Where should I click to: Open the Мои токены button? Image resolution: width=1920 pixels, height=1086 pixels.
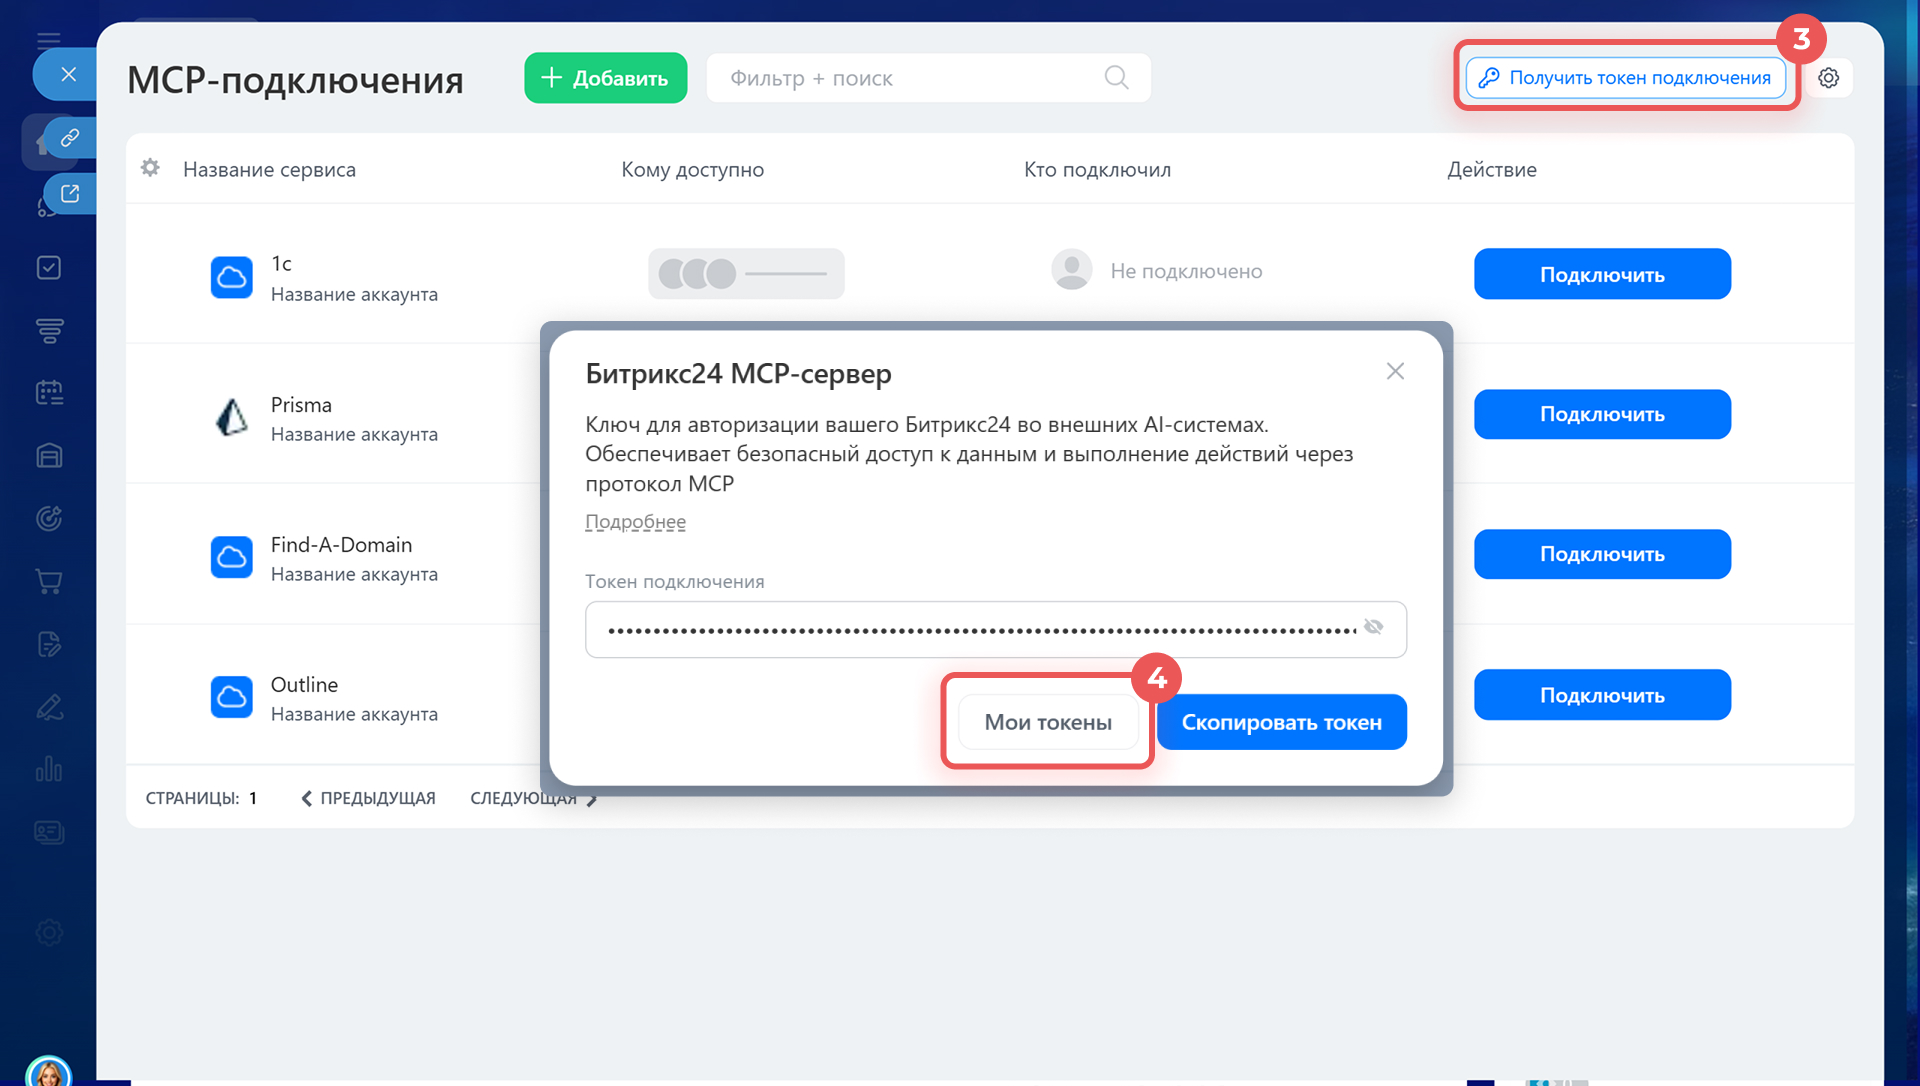point(1047,722)
